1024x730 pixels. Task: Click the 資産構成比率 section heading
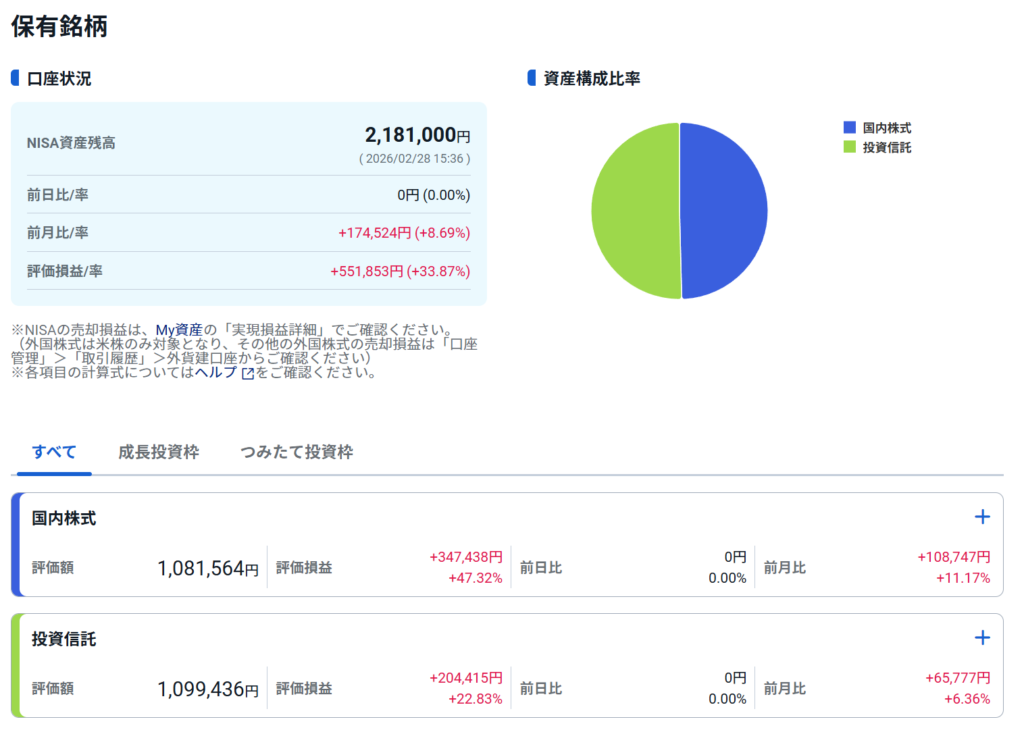(x=591, y=78)
